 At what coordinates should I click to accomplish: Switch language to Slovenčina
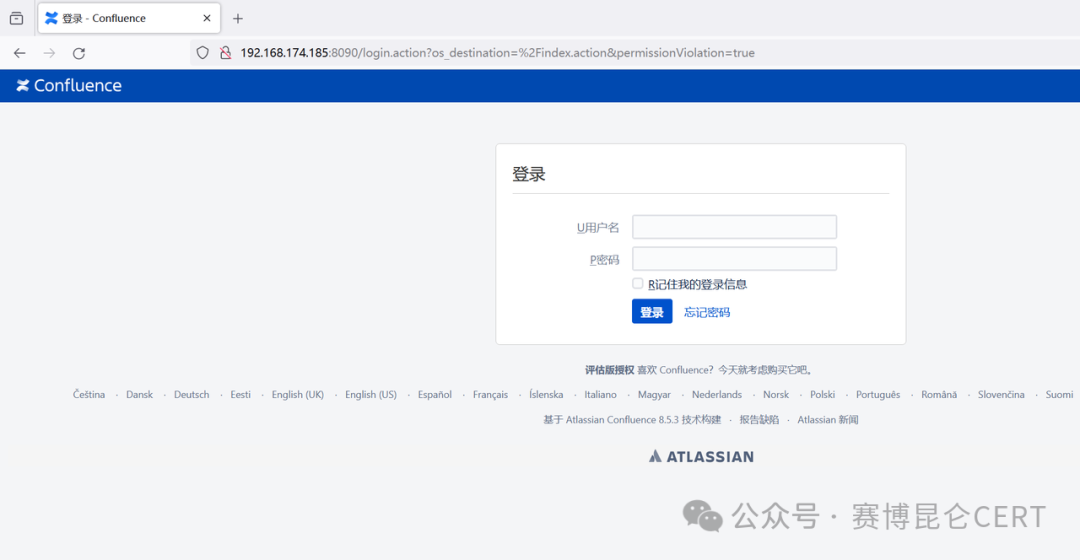1001,395
